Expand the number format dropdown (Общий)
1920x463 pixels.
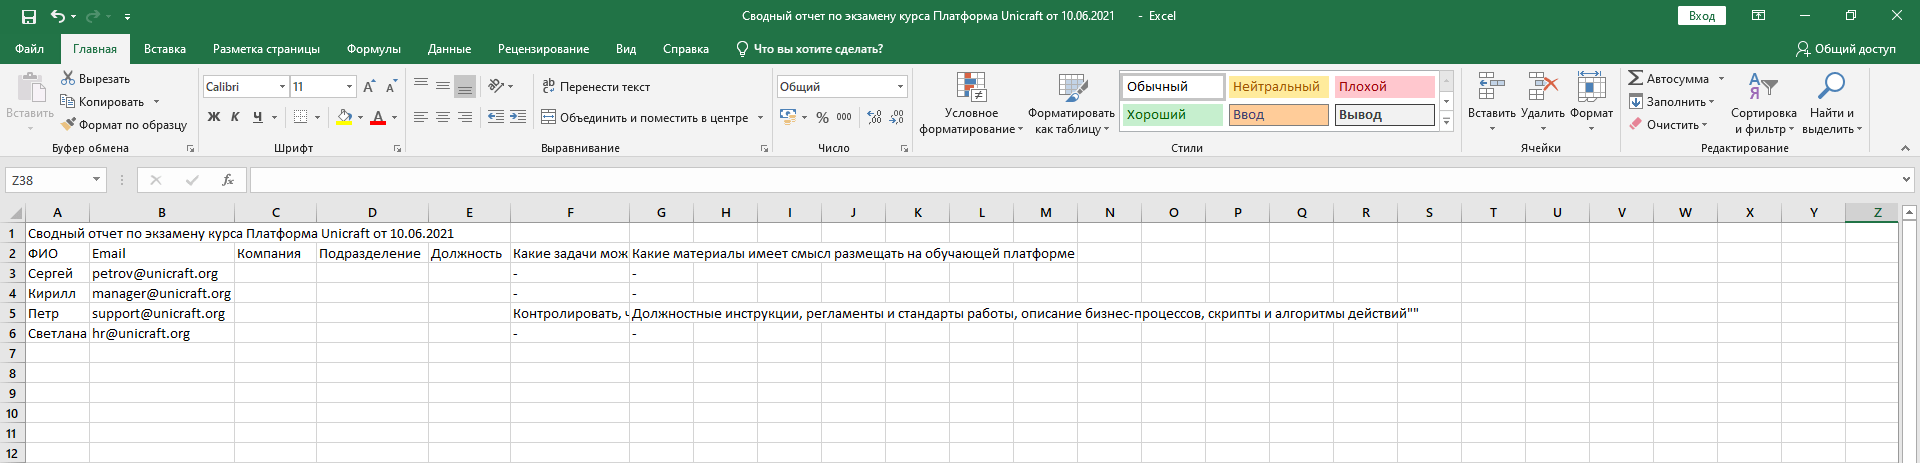(x=900, y=87)
